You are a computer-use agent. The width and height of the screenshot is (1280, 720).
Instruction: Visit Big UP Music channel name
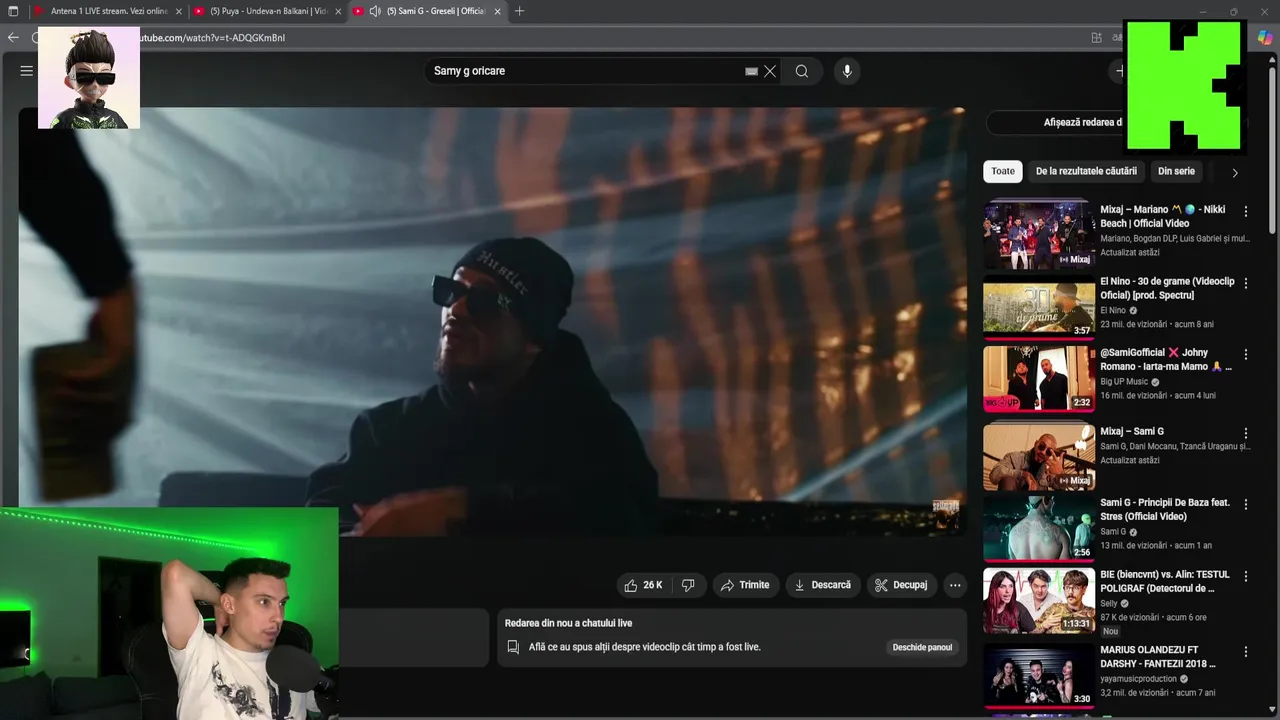[x=1124, y=381]
